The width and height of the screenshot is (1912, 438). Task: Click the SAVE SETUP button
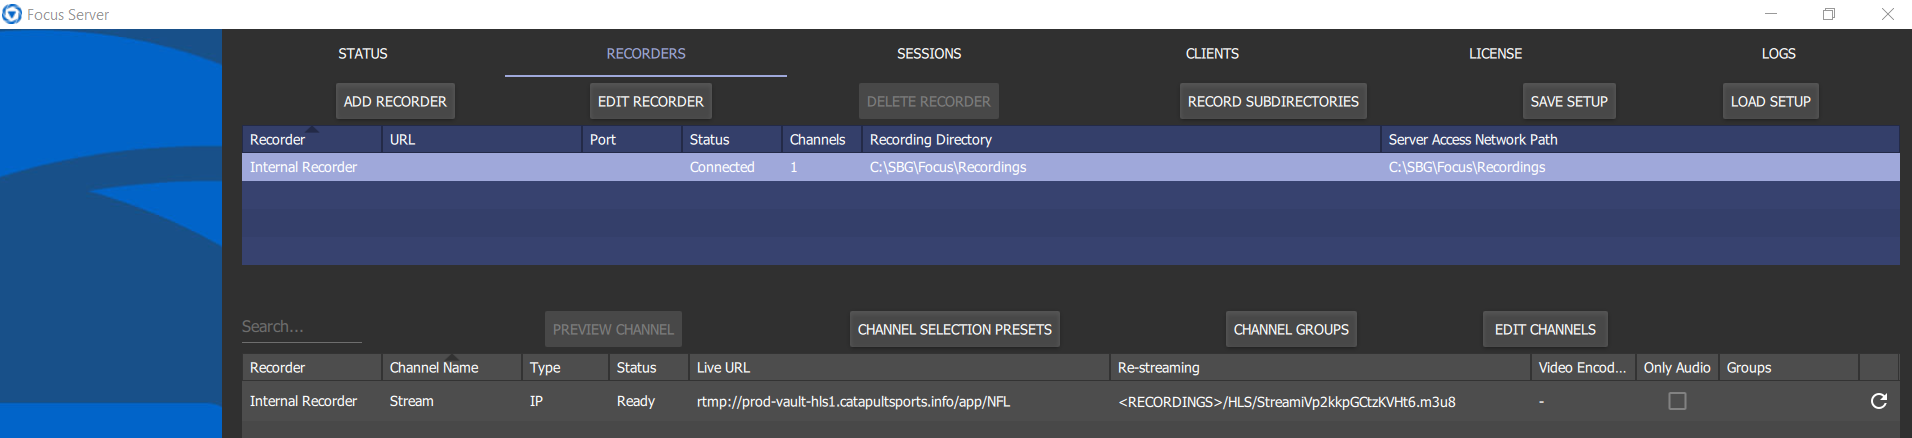(x=1569, y=101)
